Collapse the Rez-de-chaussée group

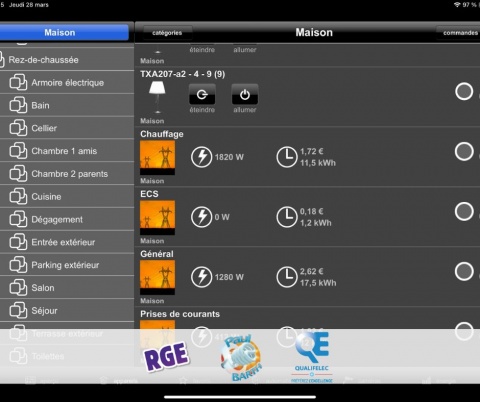[x=67, y=60]
